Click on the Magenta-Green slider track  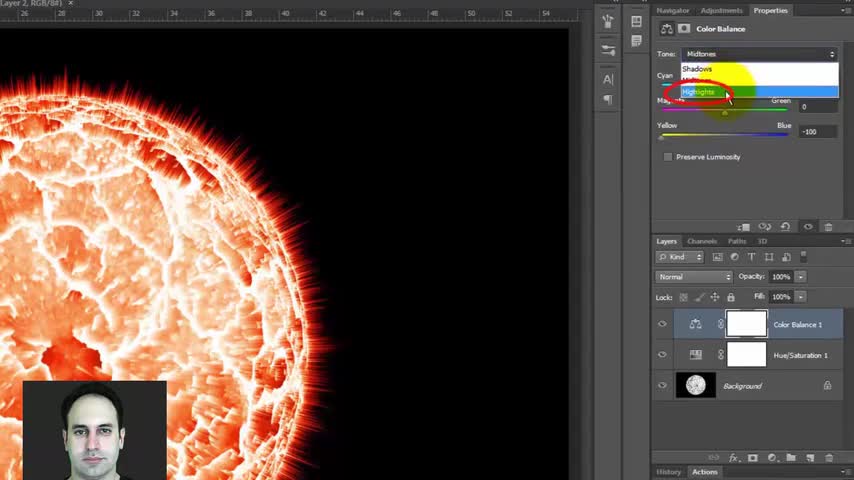724,110
